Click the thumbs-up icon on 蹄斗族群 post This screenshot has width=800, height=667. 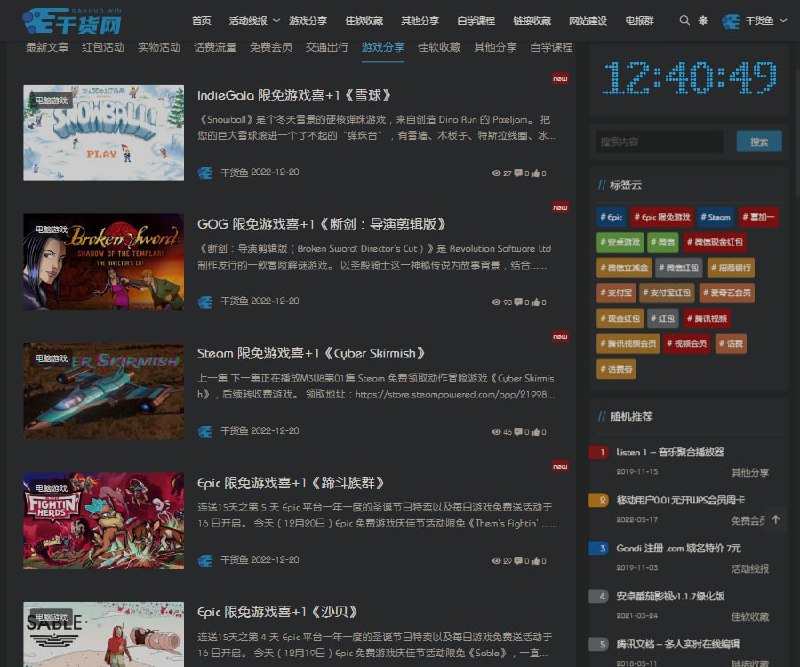pos(536,561)
